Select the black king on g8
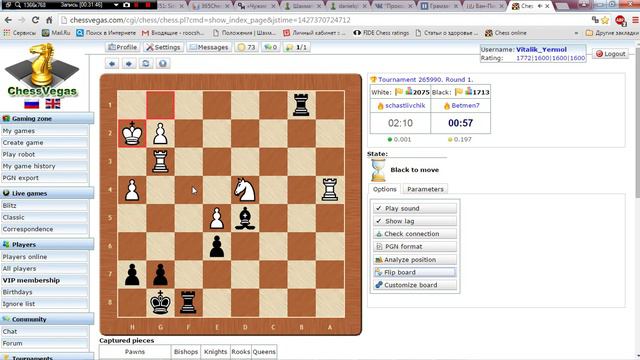 [x=160, y=303]
